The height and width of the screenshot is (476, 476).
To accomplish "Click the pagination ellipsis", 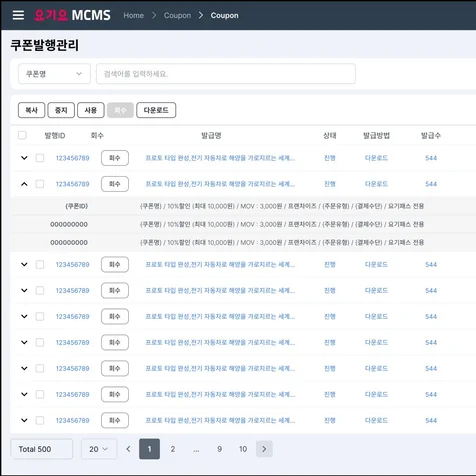I will coord(196,450).
